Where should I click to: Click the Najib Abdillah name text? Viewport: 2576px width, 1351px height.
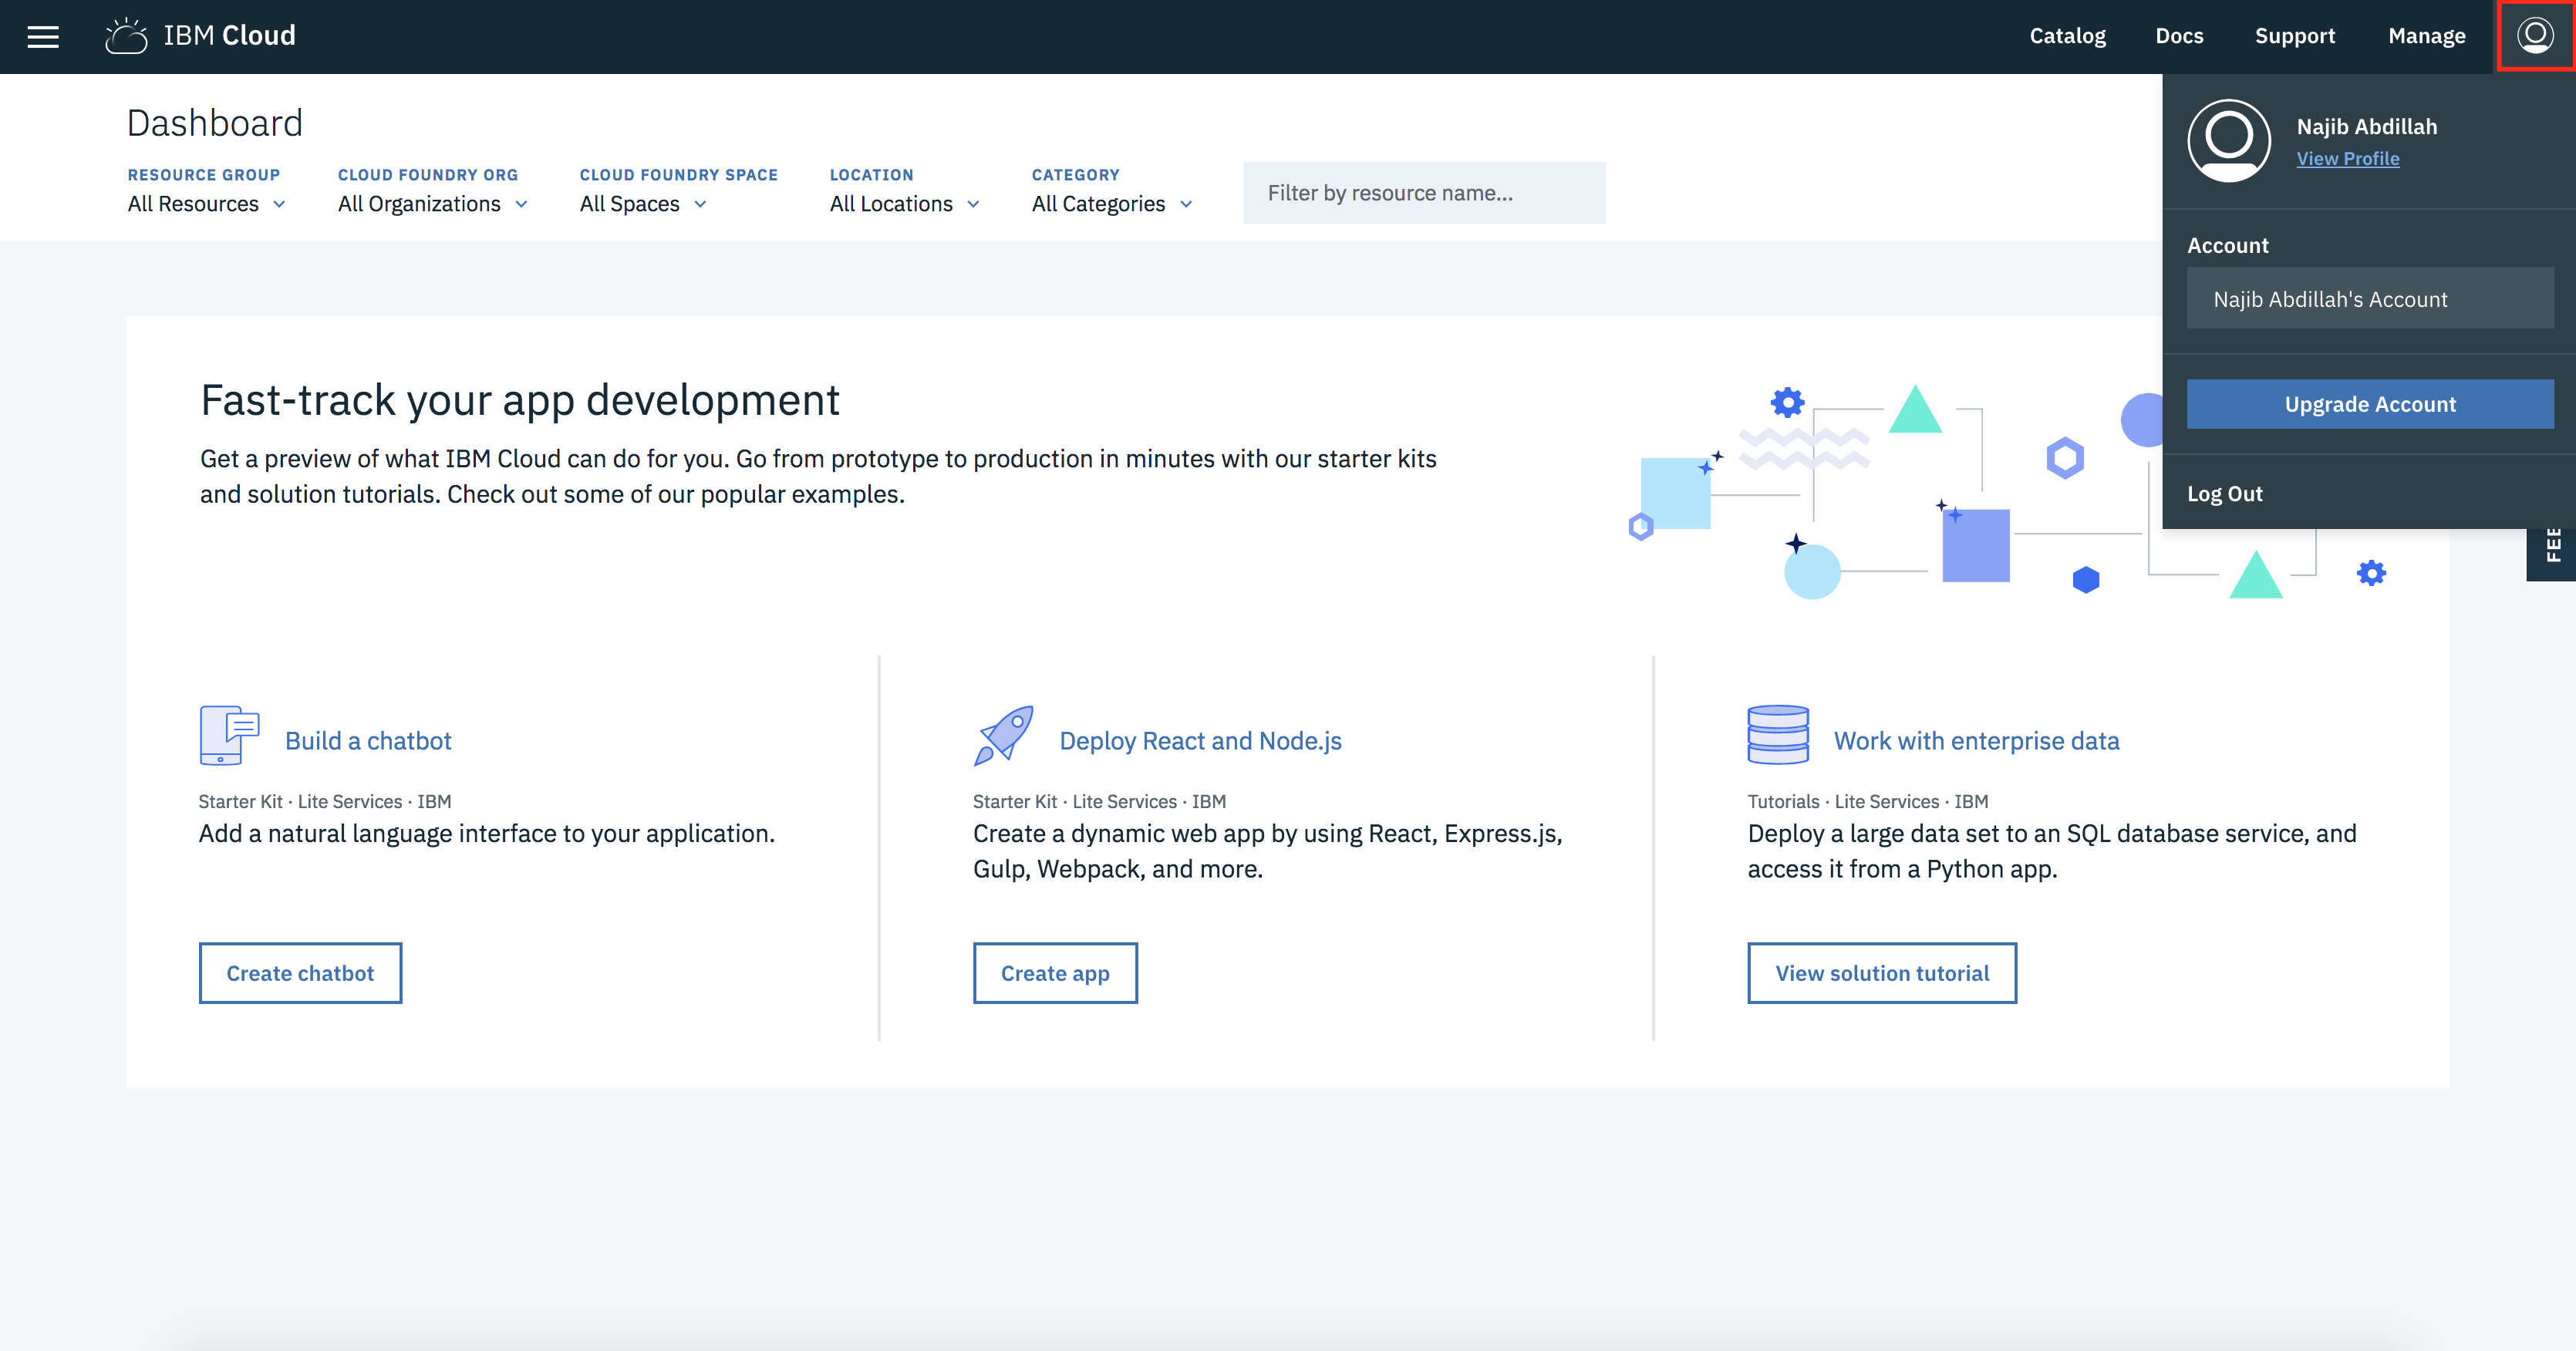pyautogui.click(x=2367, y=127)
